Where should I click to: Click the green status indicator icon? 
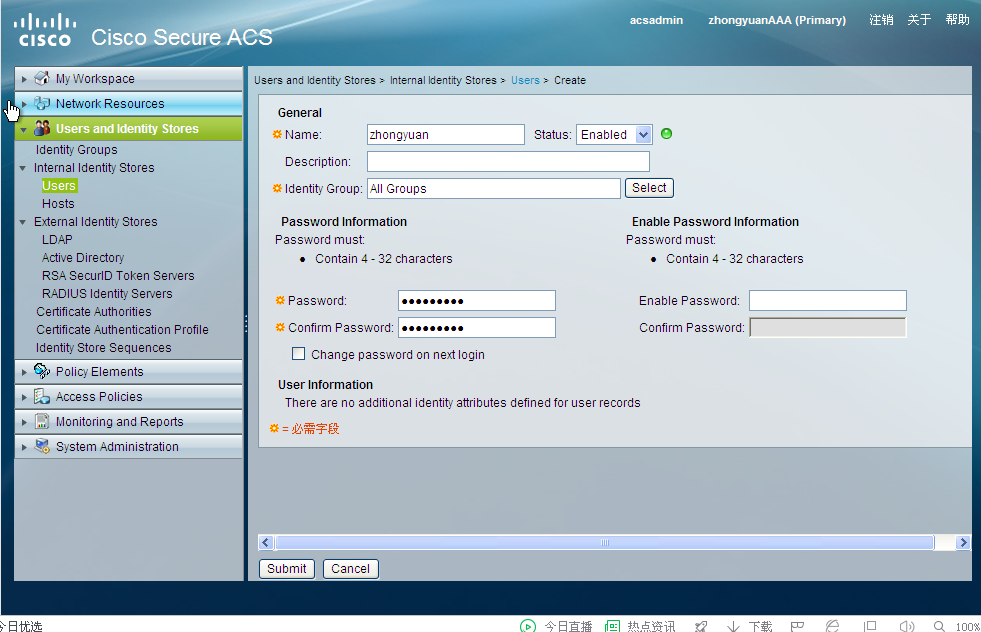(666, 133)
